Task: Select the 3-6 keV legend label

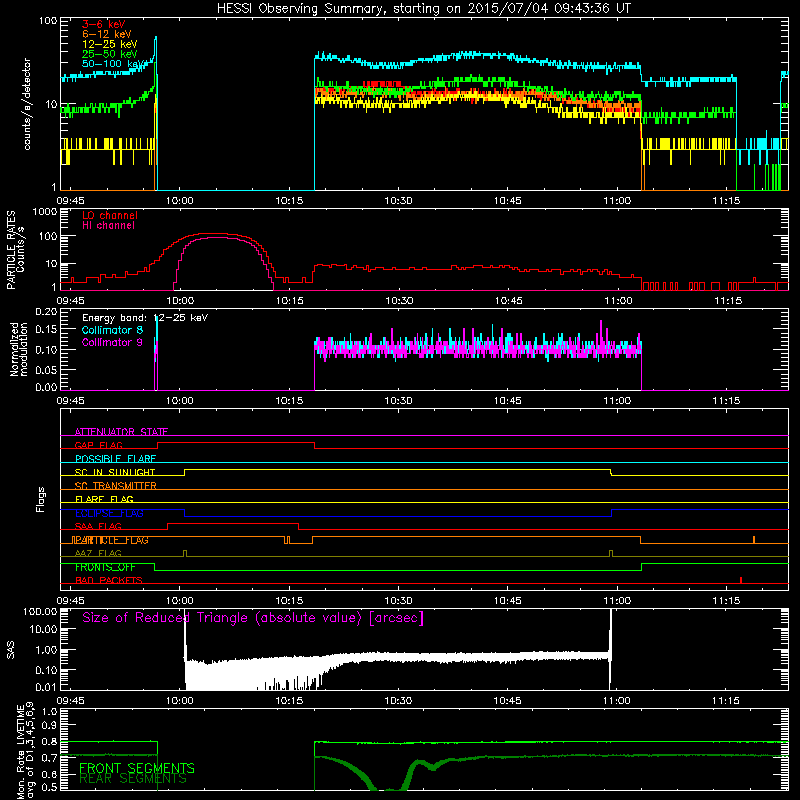Action: click(104, 24)
